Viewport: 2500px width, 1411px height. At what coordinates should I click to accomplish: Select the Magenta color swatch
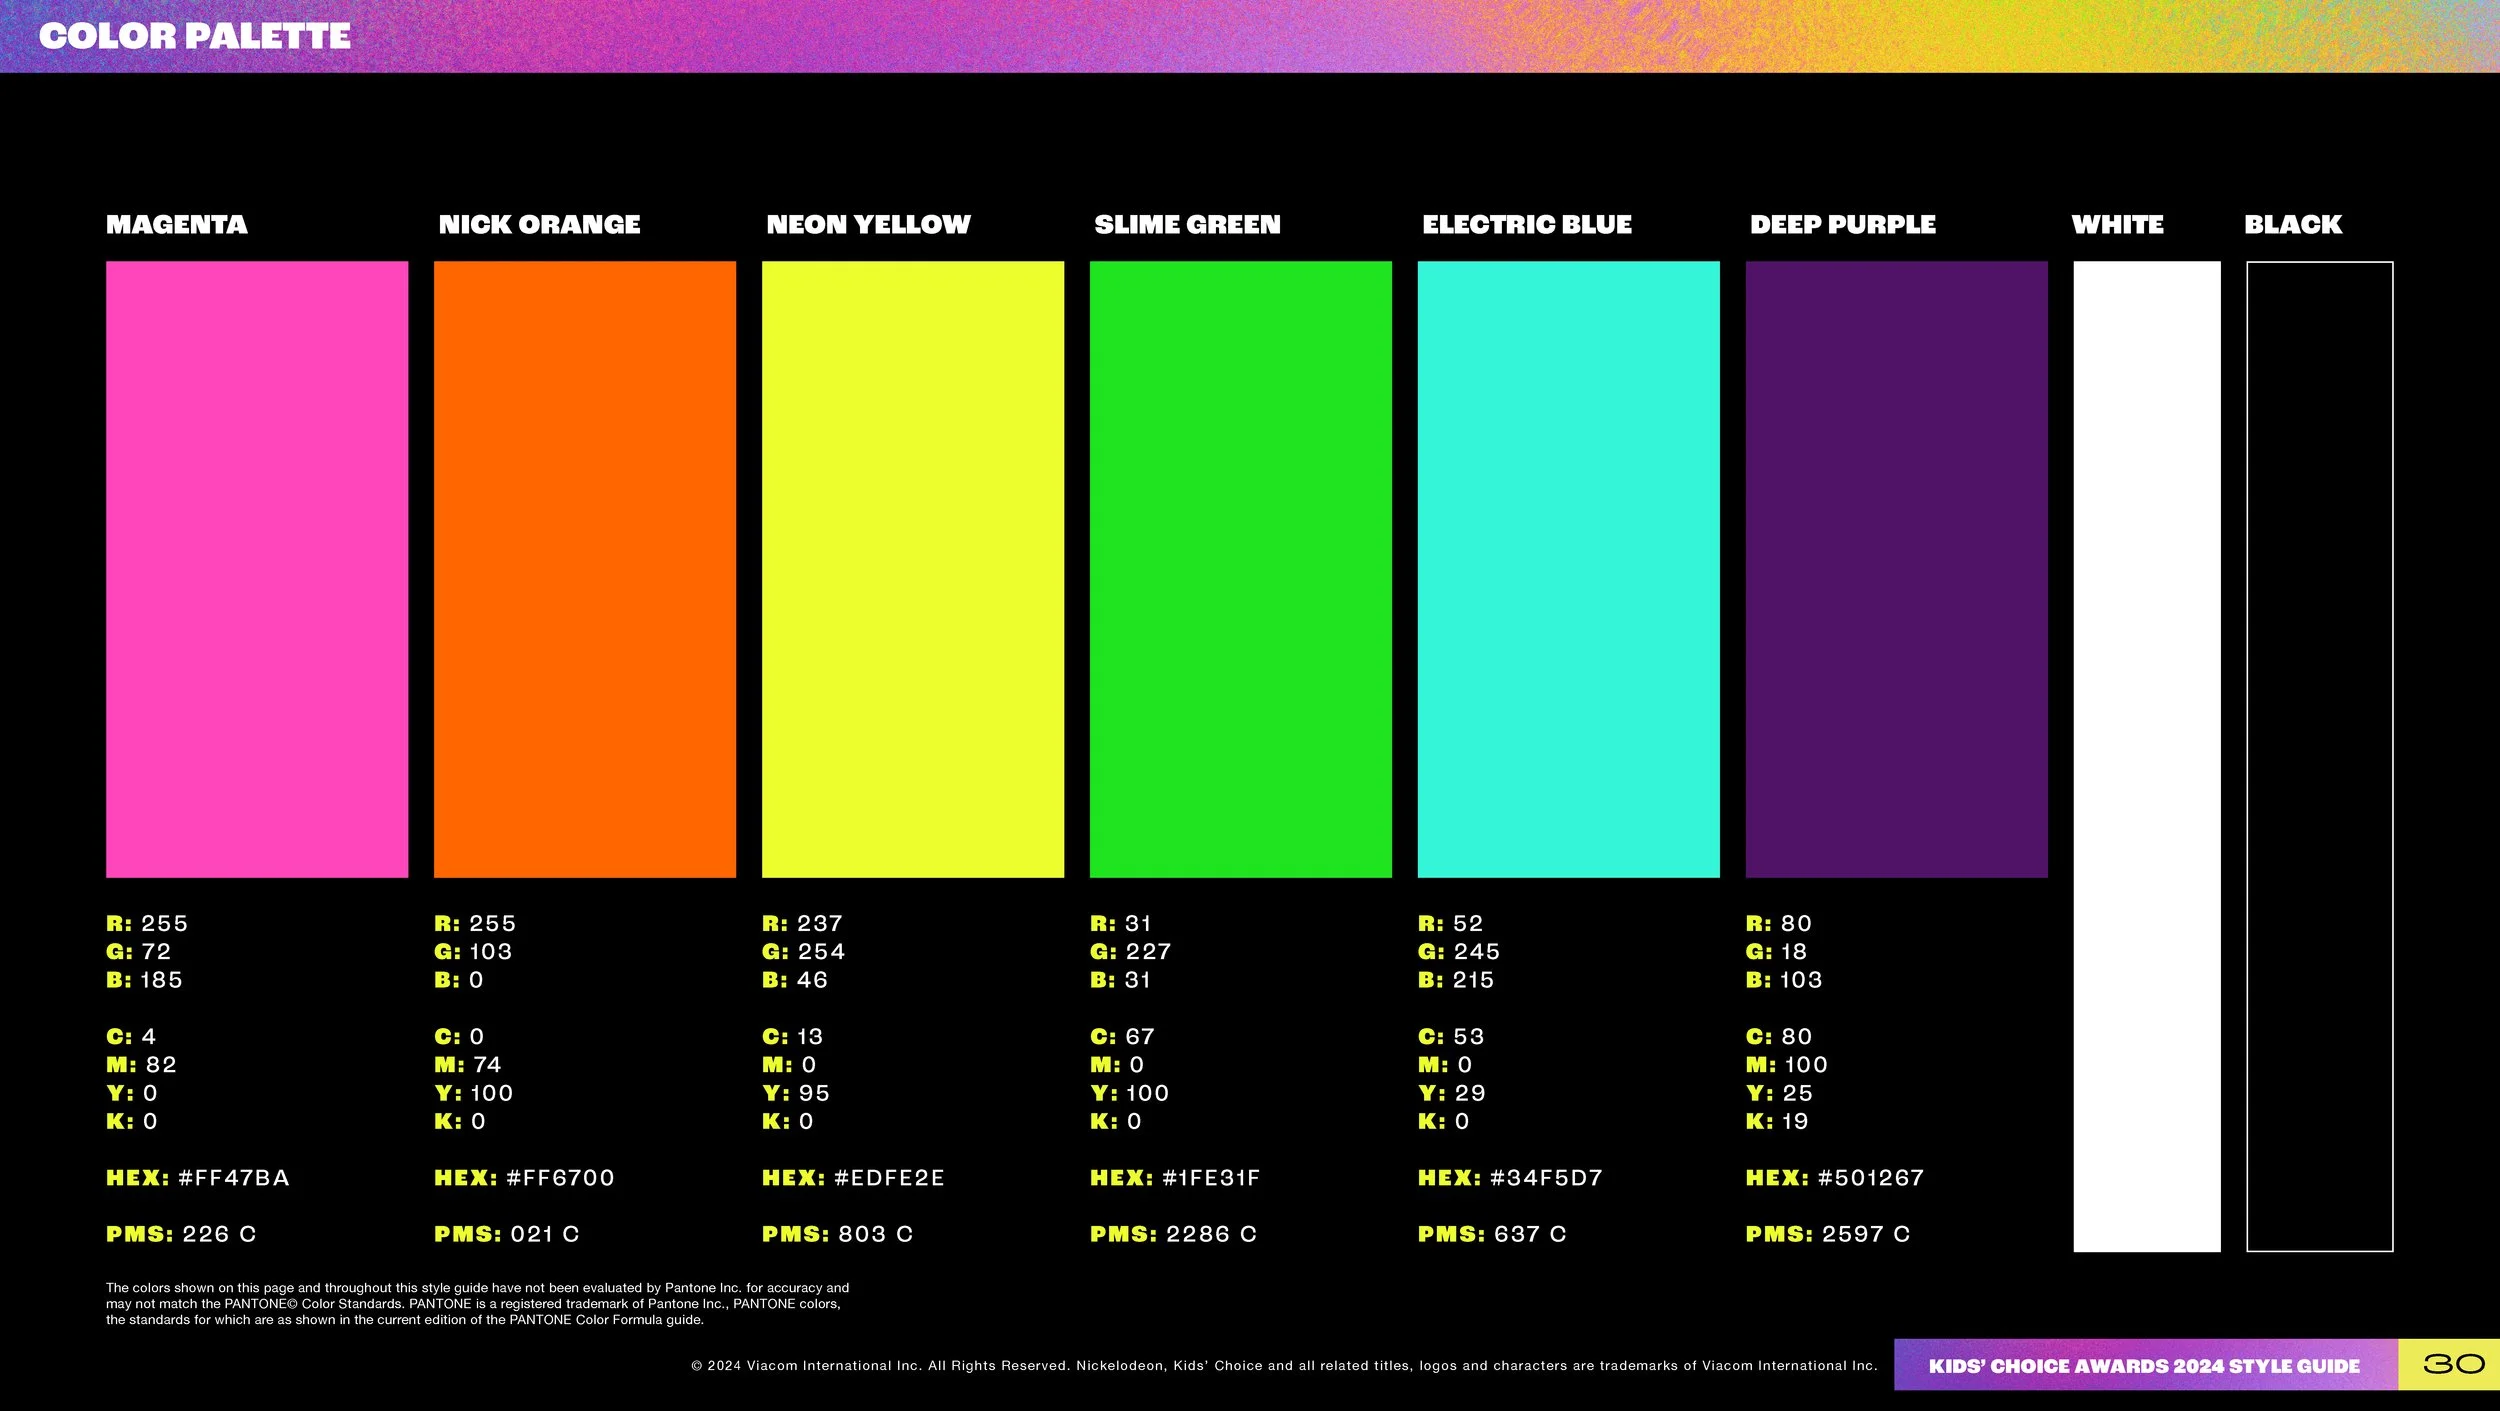click(257, 569)
